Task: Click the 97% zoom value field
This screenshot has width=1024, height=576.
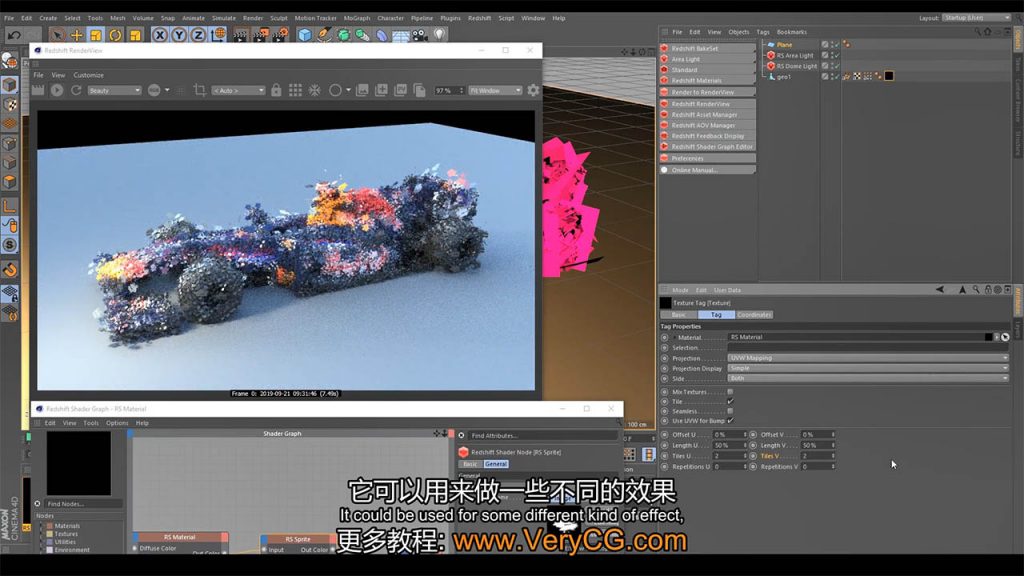Action: click(449, 90)
